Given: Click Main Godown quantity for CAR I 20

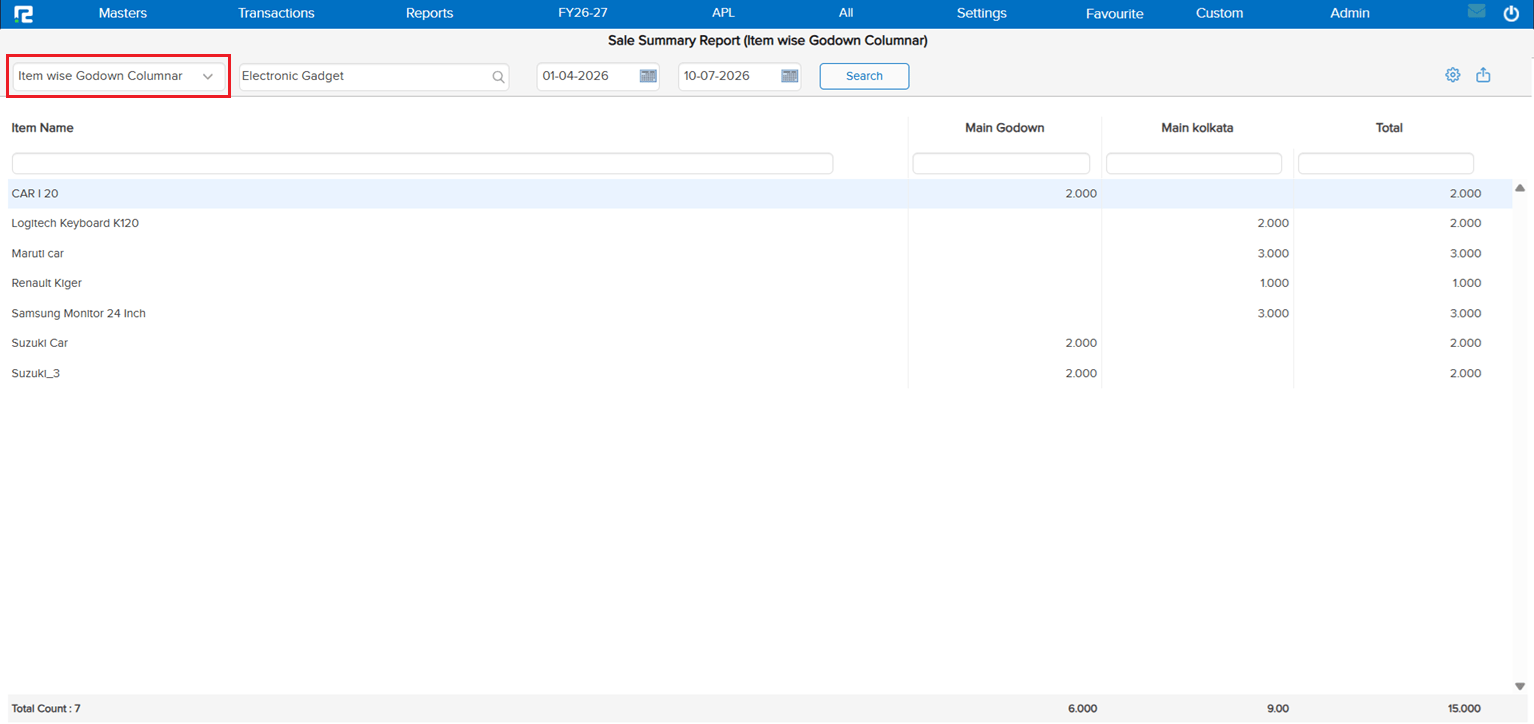Looking at the screenshot, I should [x=1081, y=194].
